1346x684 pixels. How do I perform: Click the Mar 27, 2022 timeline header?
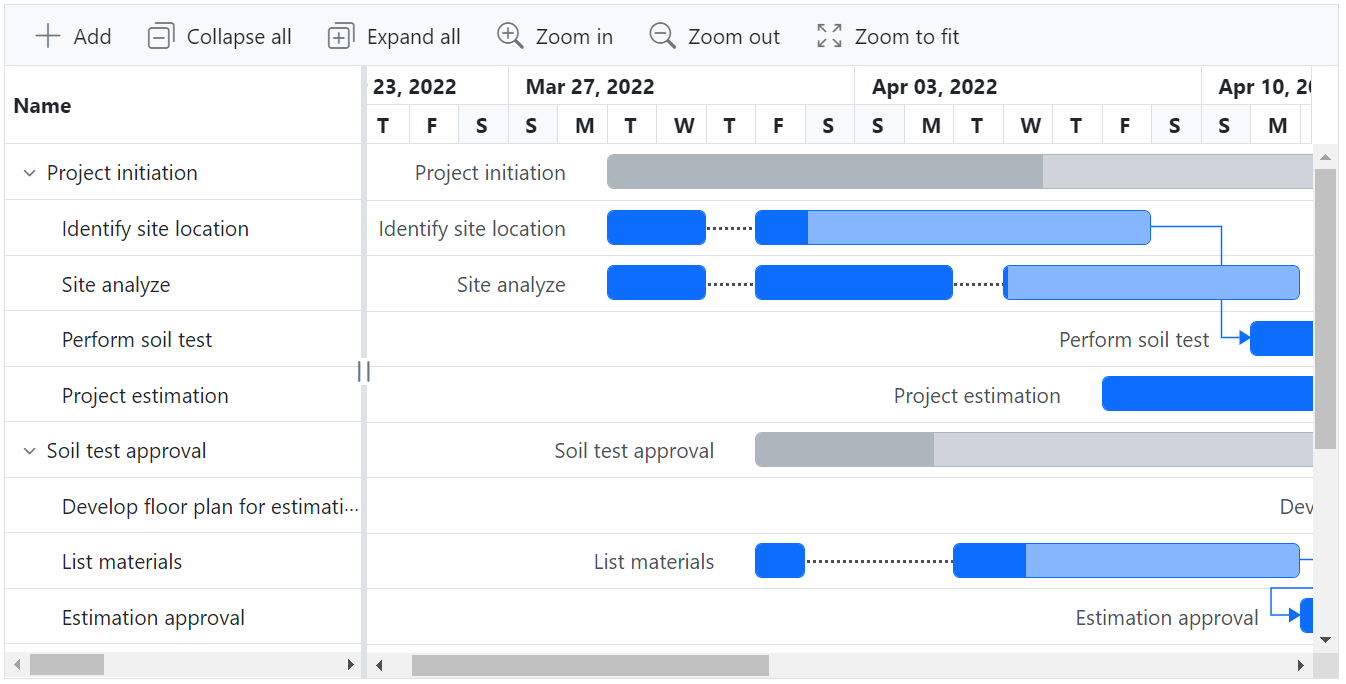tap(590, 86)
